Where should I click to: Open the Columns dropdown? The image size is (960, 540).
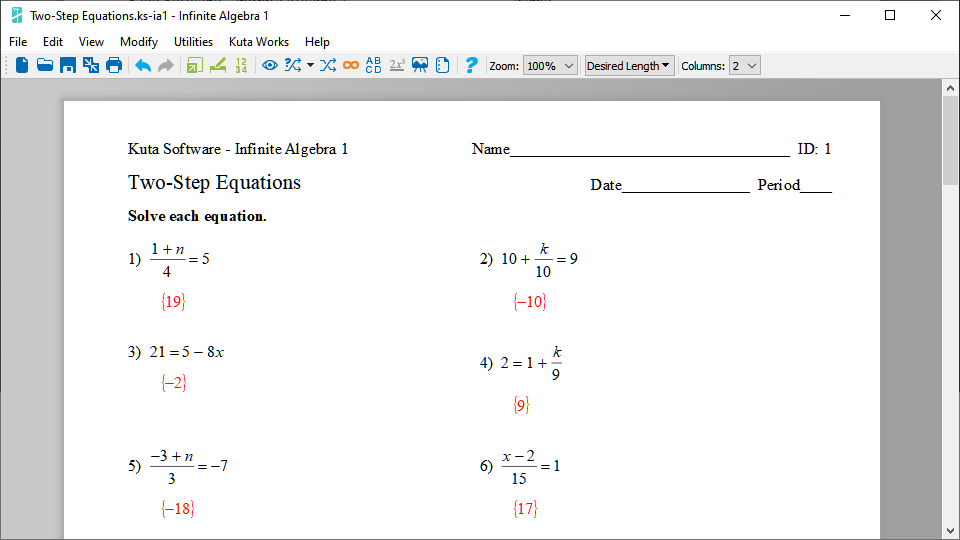pyautogui.click(x=745, y=65)
